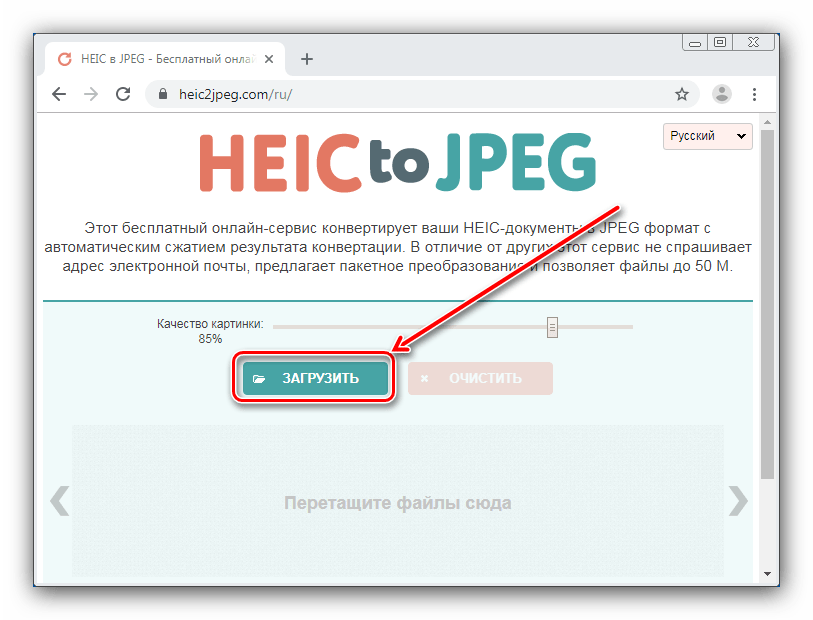This screenshot has width=813, height=620.
Task: Click the vertical scrollbar thumb
Action: point(767,305)
